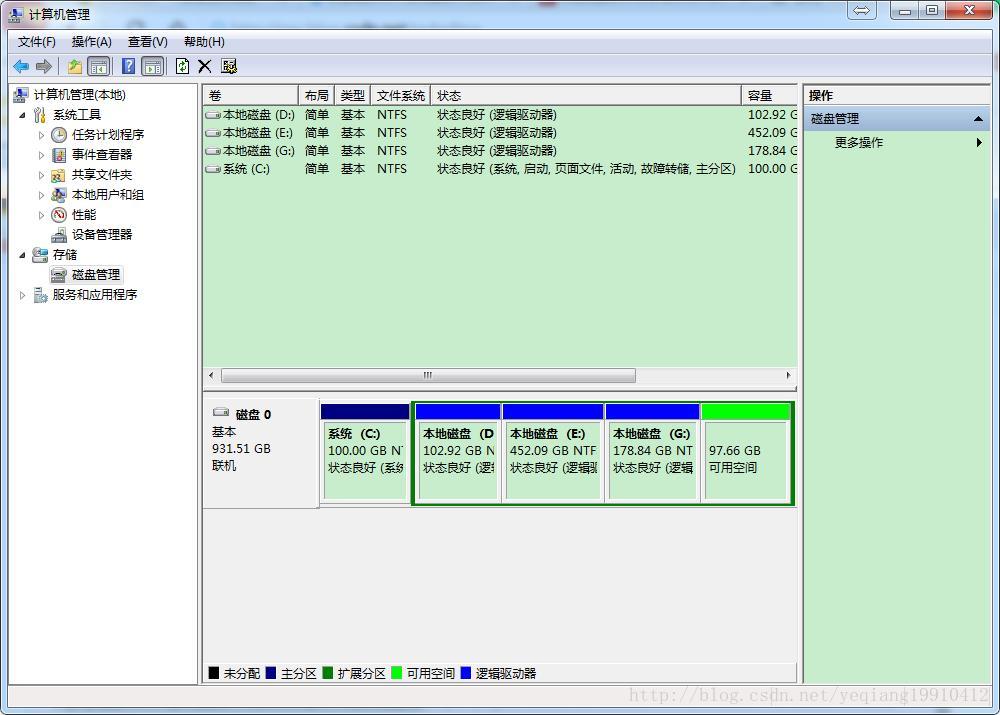Viewport: 1000px width, 715px height.
Task: Click the drive icon for 本地磁盘 (E:) row
Action: 213,133
